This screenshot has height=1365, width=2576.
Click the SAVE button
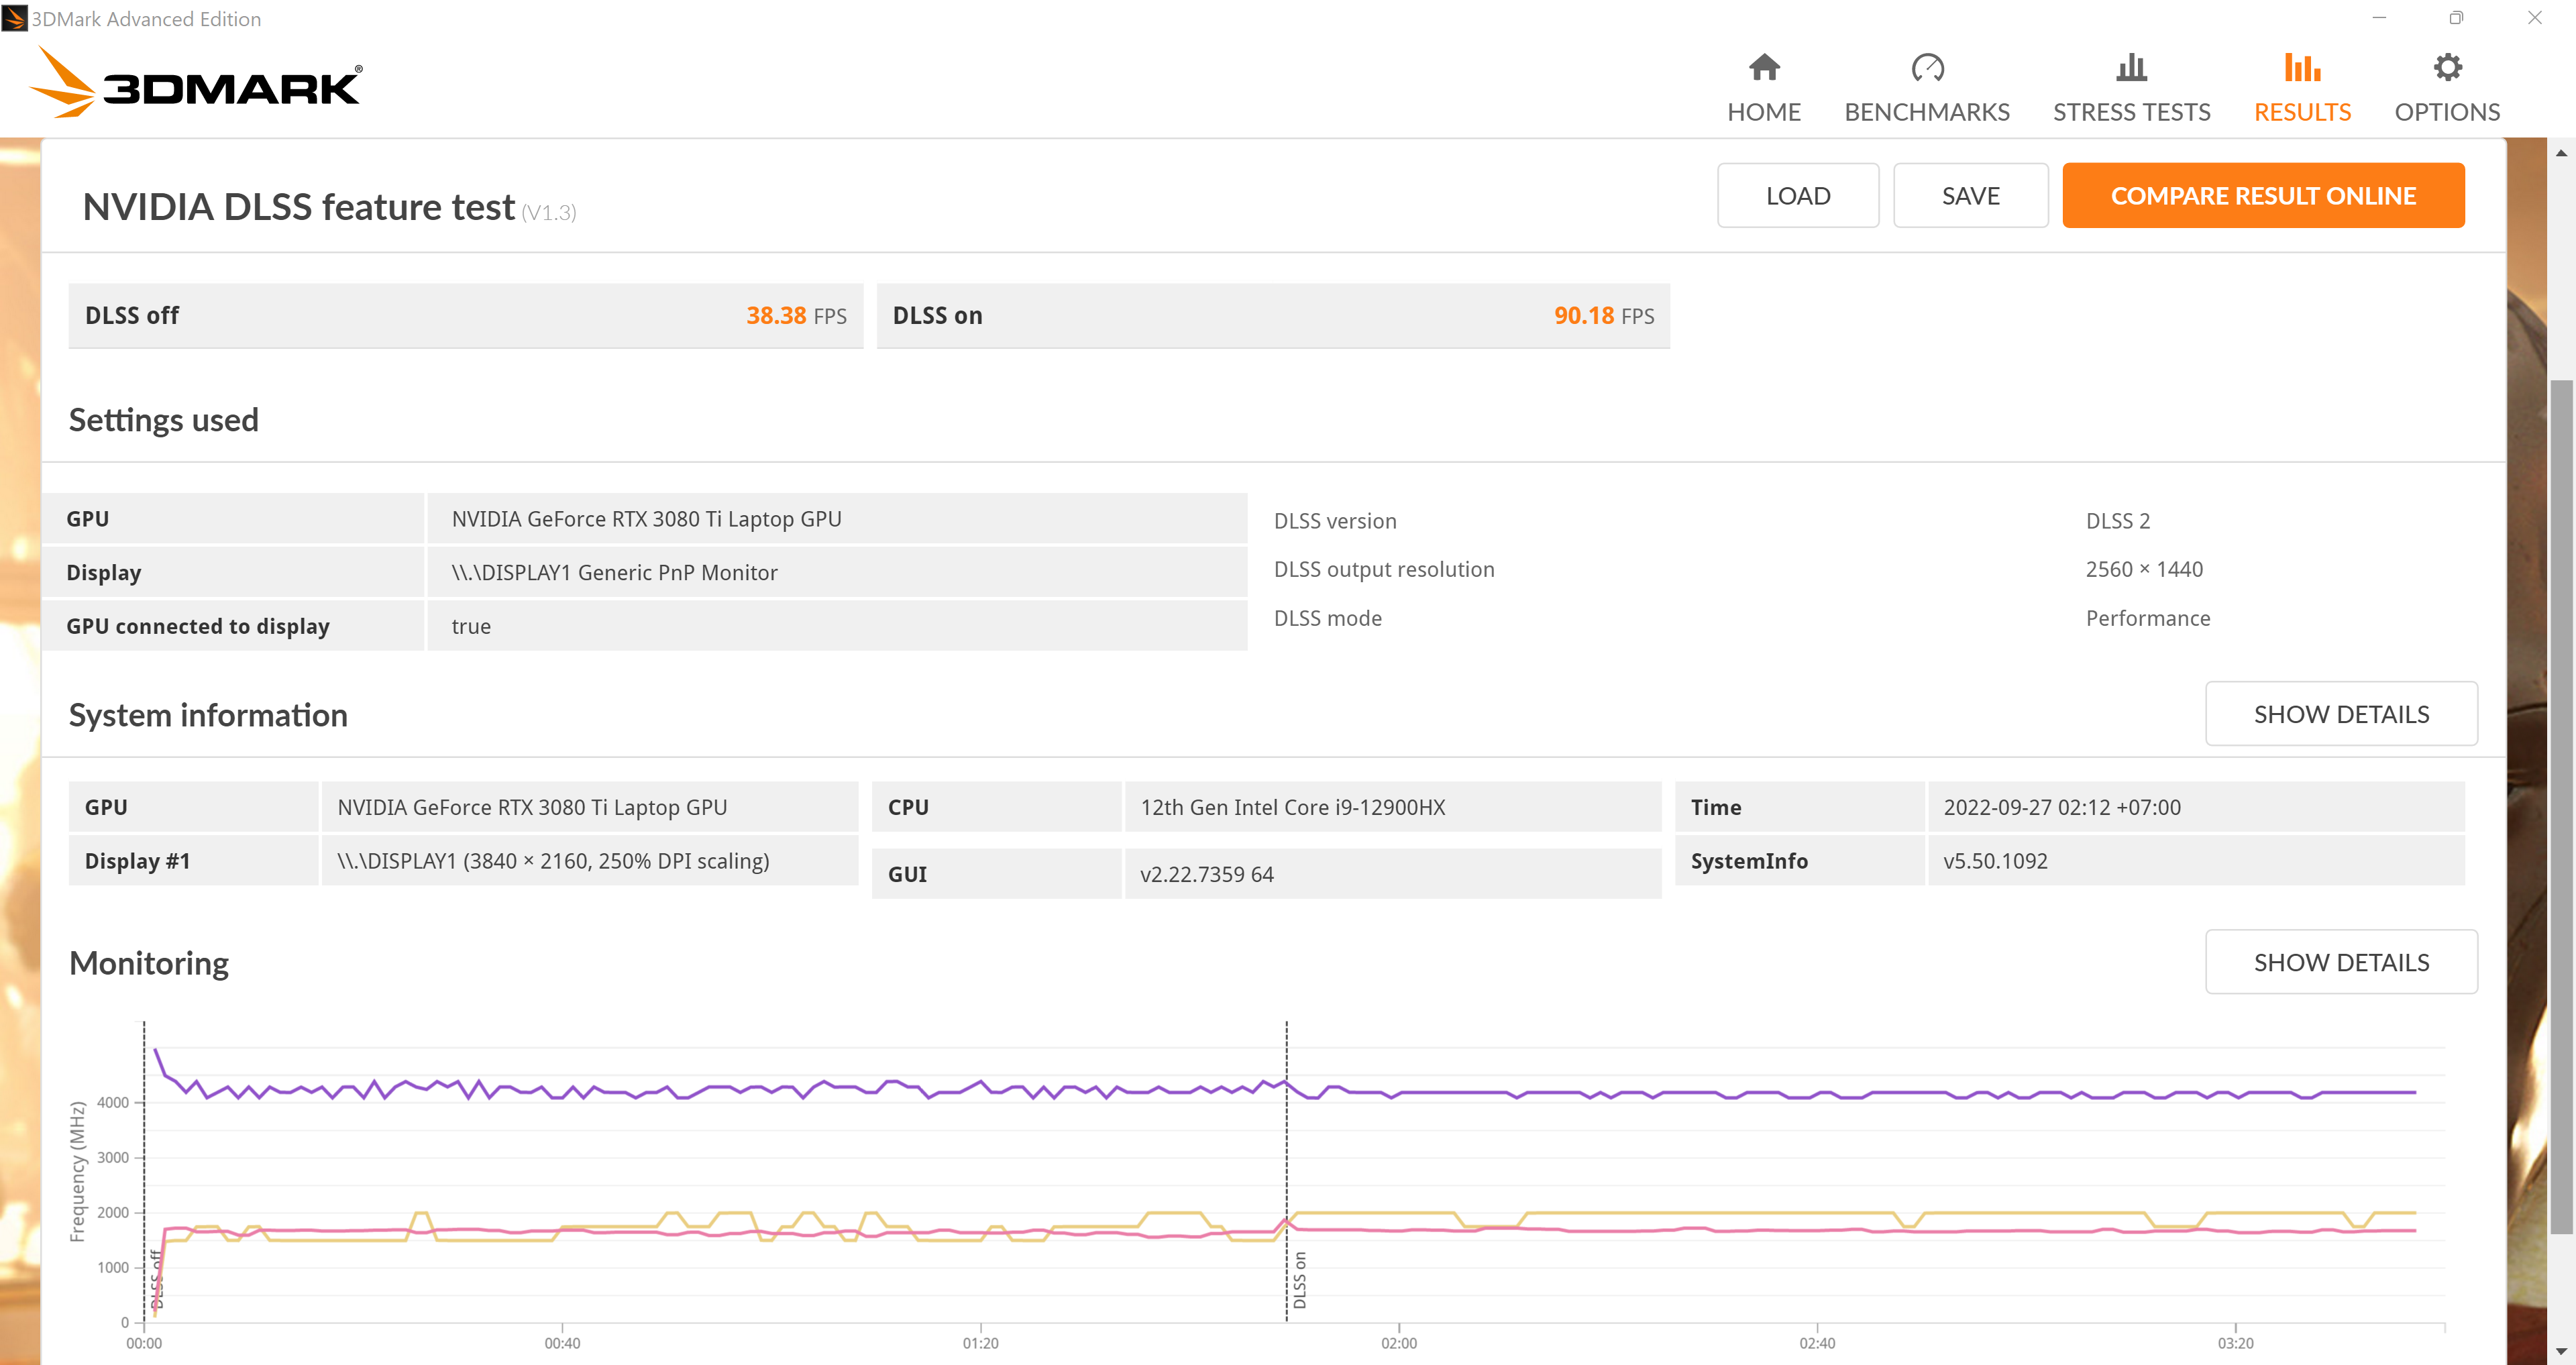click(x=1970, y=195)
